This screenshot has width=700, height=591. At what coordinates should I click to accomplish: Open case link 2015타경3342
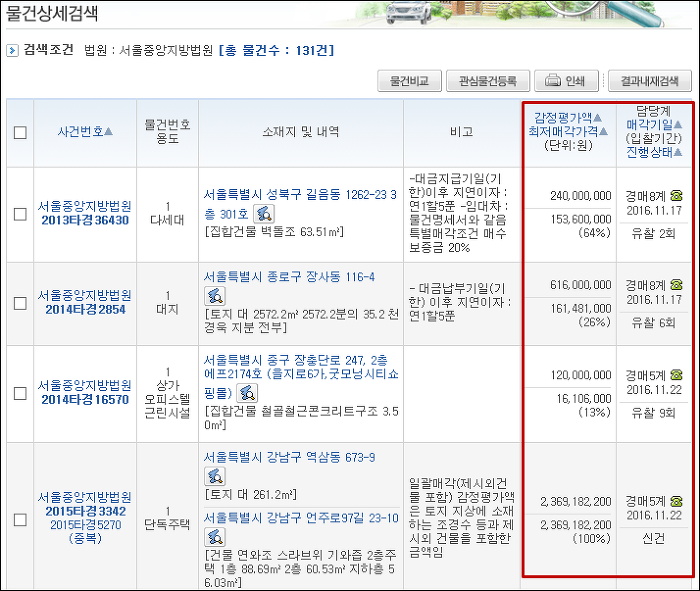[85, 511]
